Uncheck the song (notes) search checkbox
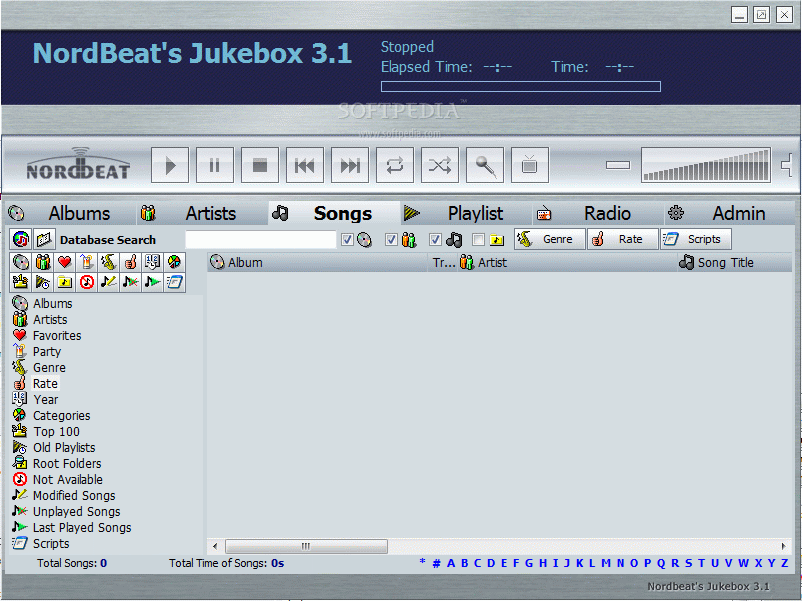 [x=435, y=239]
